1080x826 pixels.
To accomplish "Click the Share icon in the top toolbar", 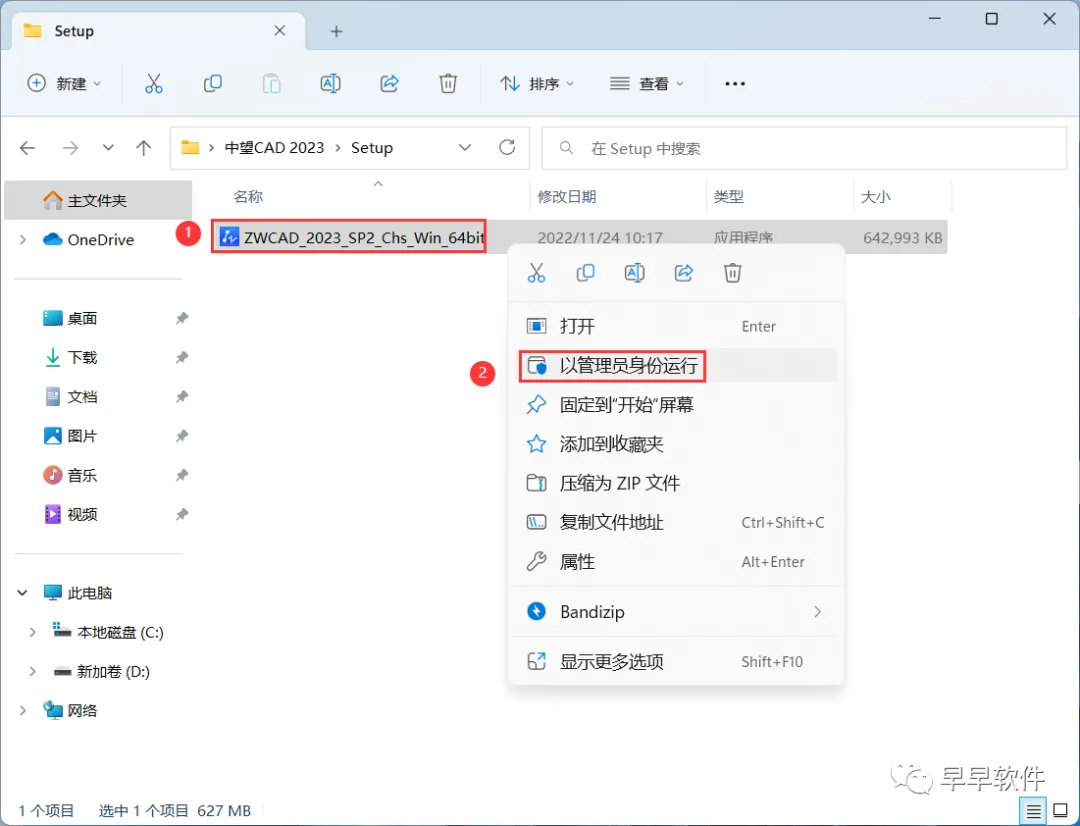I will pyautogui.click(x=389, y=83).
